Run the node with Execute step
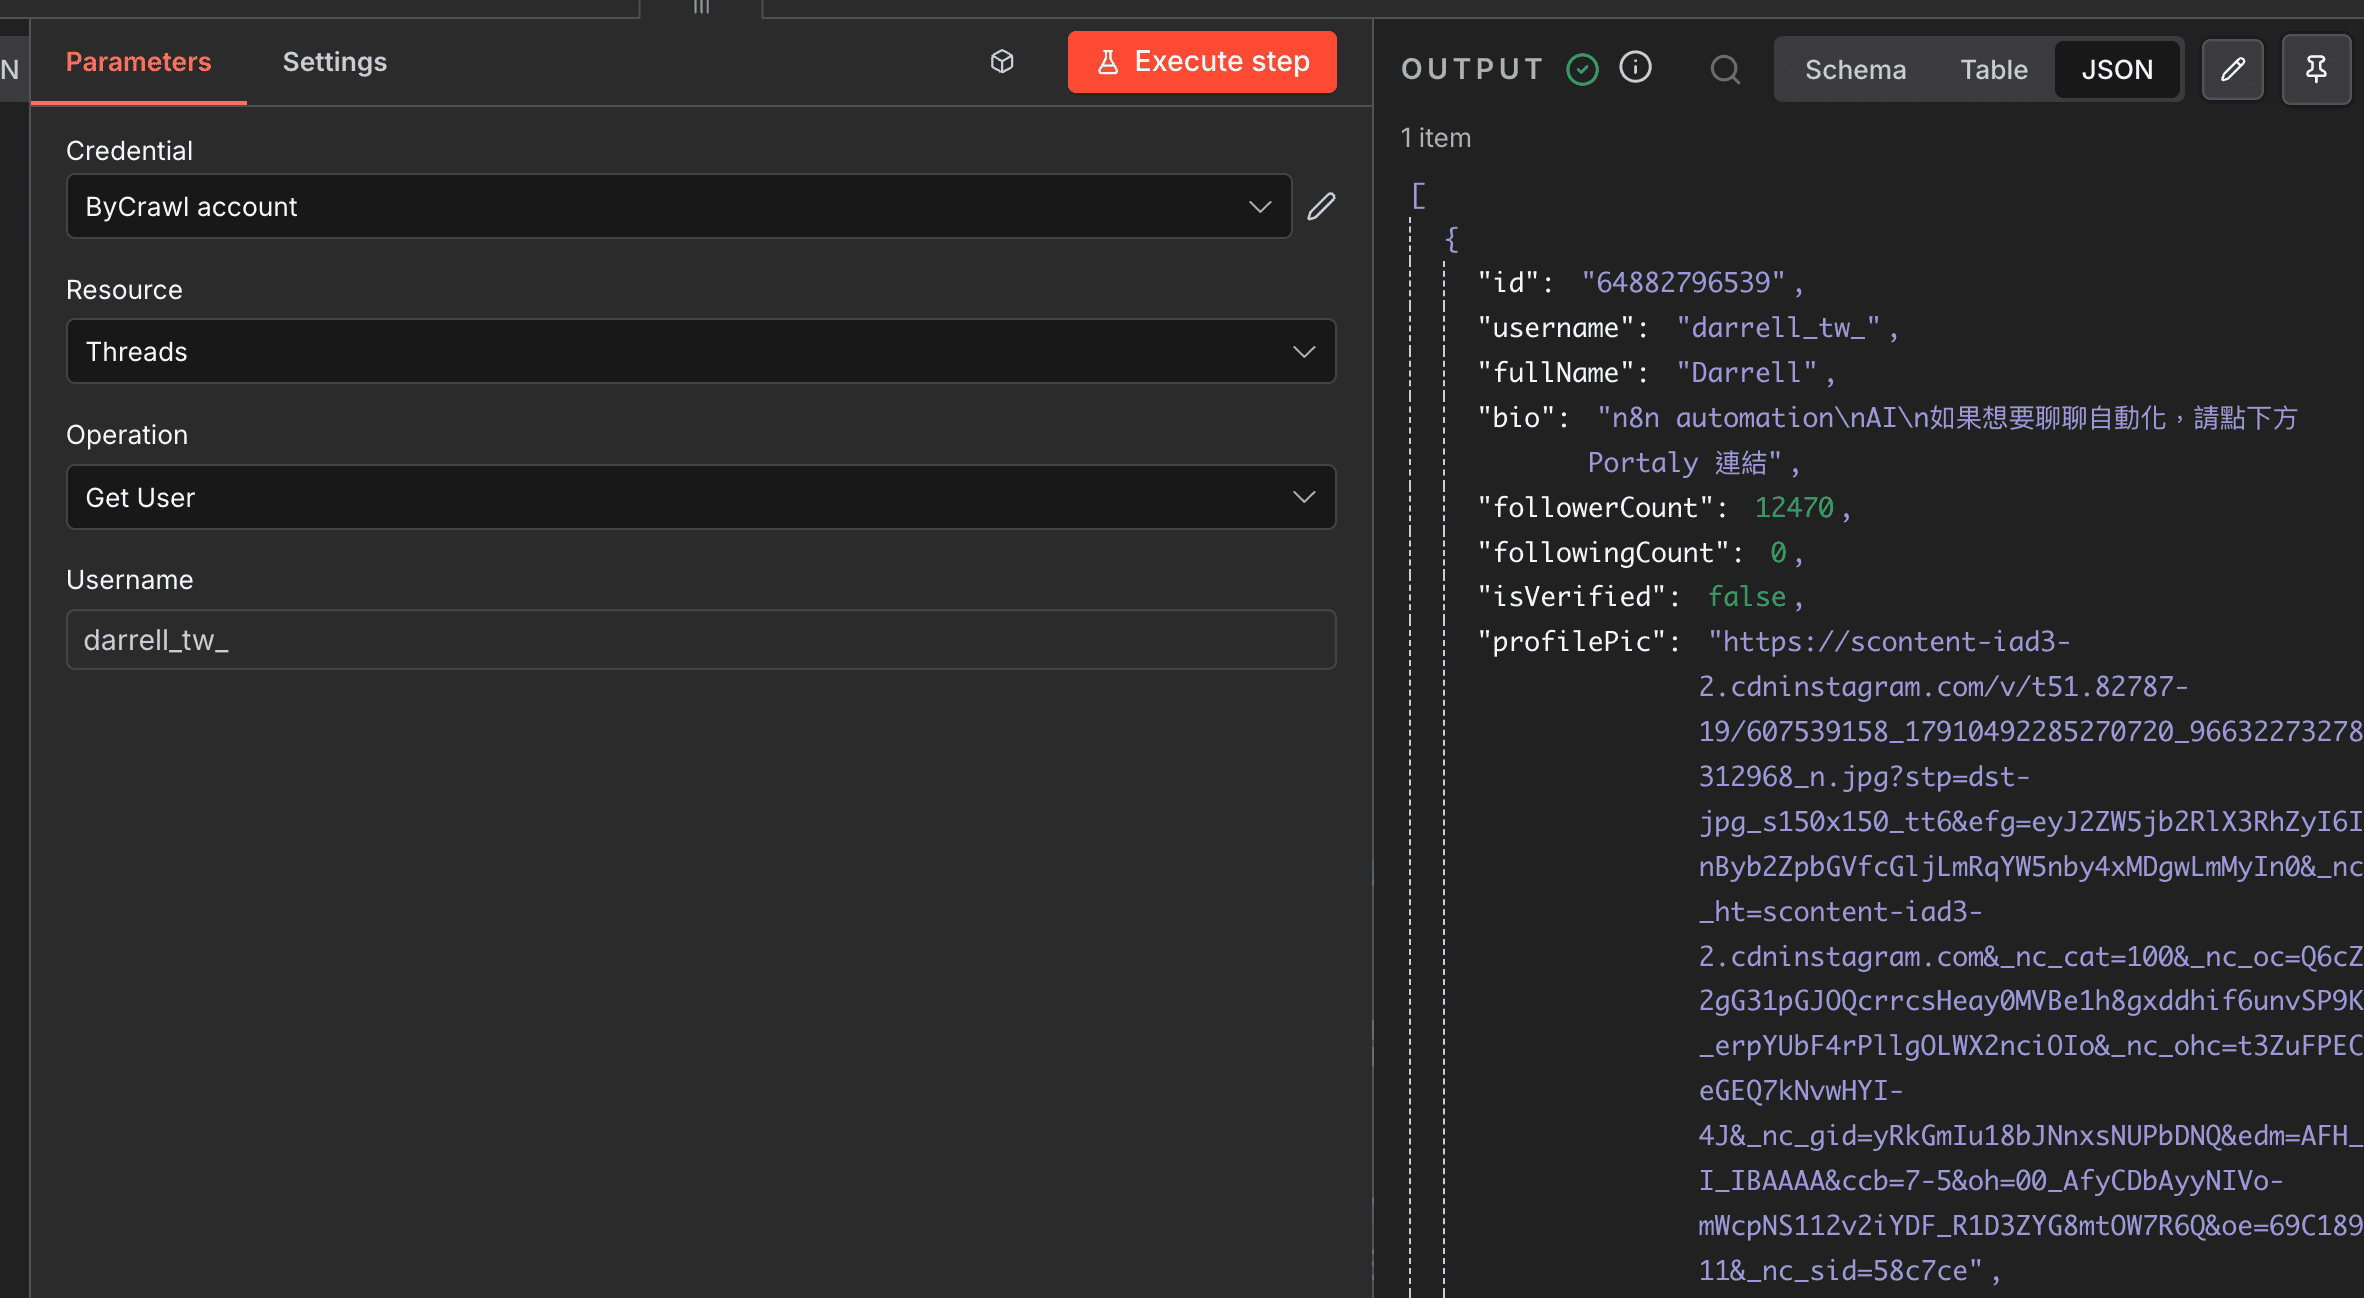 point(1201,61)
